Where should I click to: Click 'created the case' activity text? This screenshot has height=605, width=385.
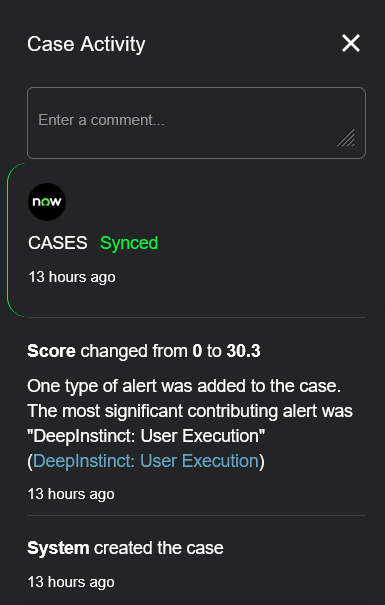tap(159, 548)
